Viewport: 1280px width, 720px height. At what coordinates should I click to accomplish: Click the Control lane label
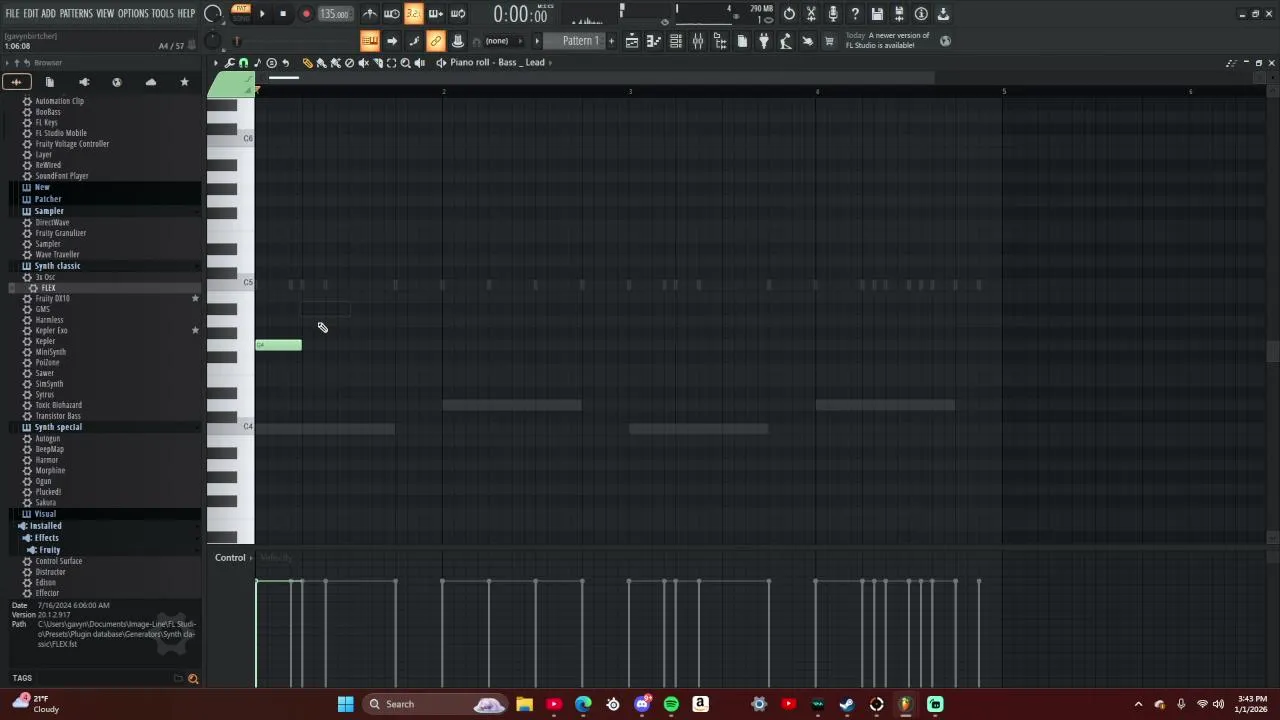(230, 558)
